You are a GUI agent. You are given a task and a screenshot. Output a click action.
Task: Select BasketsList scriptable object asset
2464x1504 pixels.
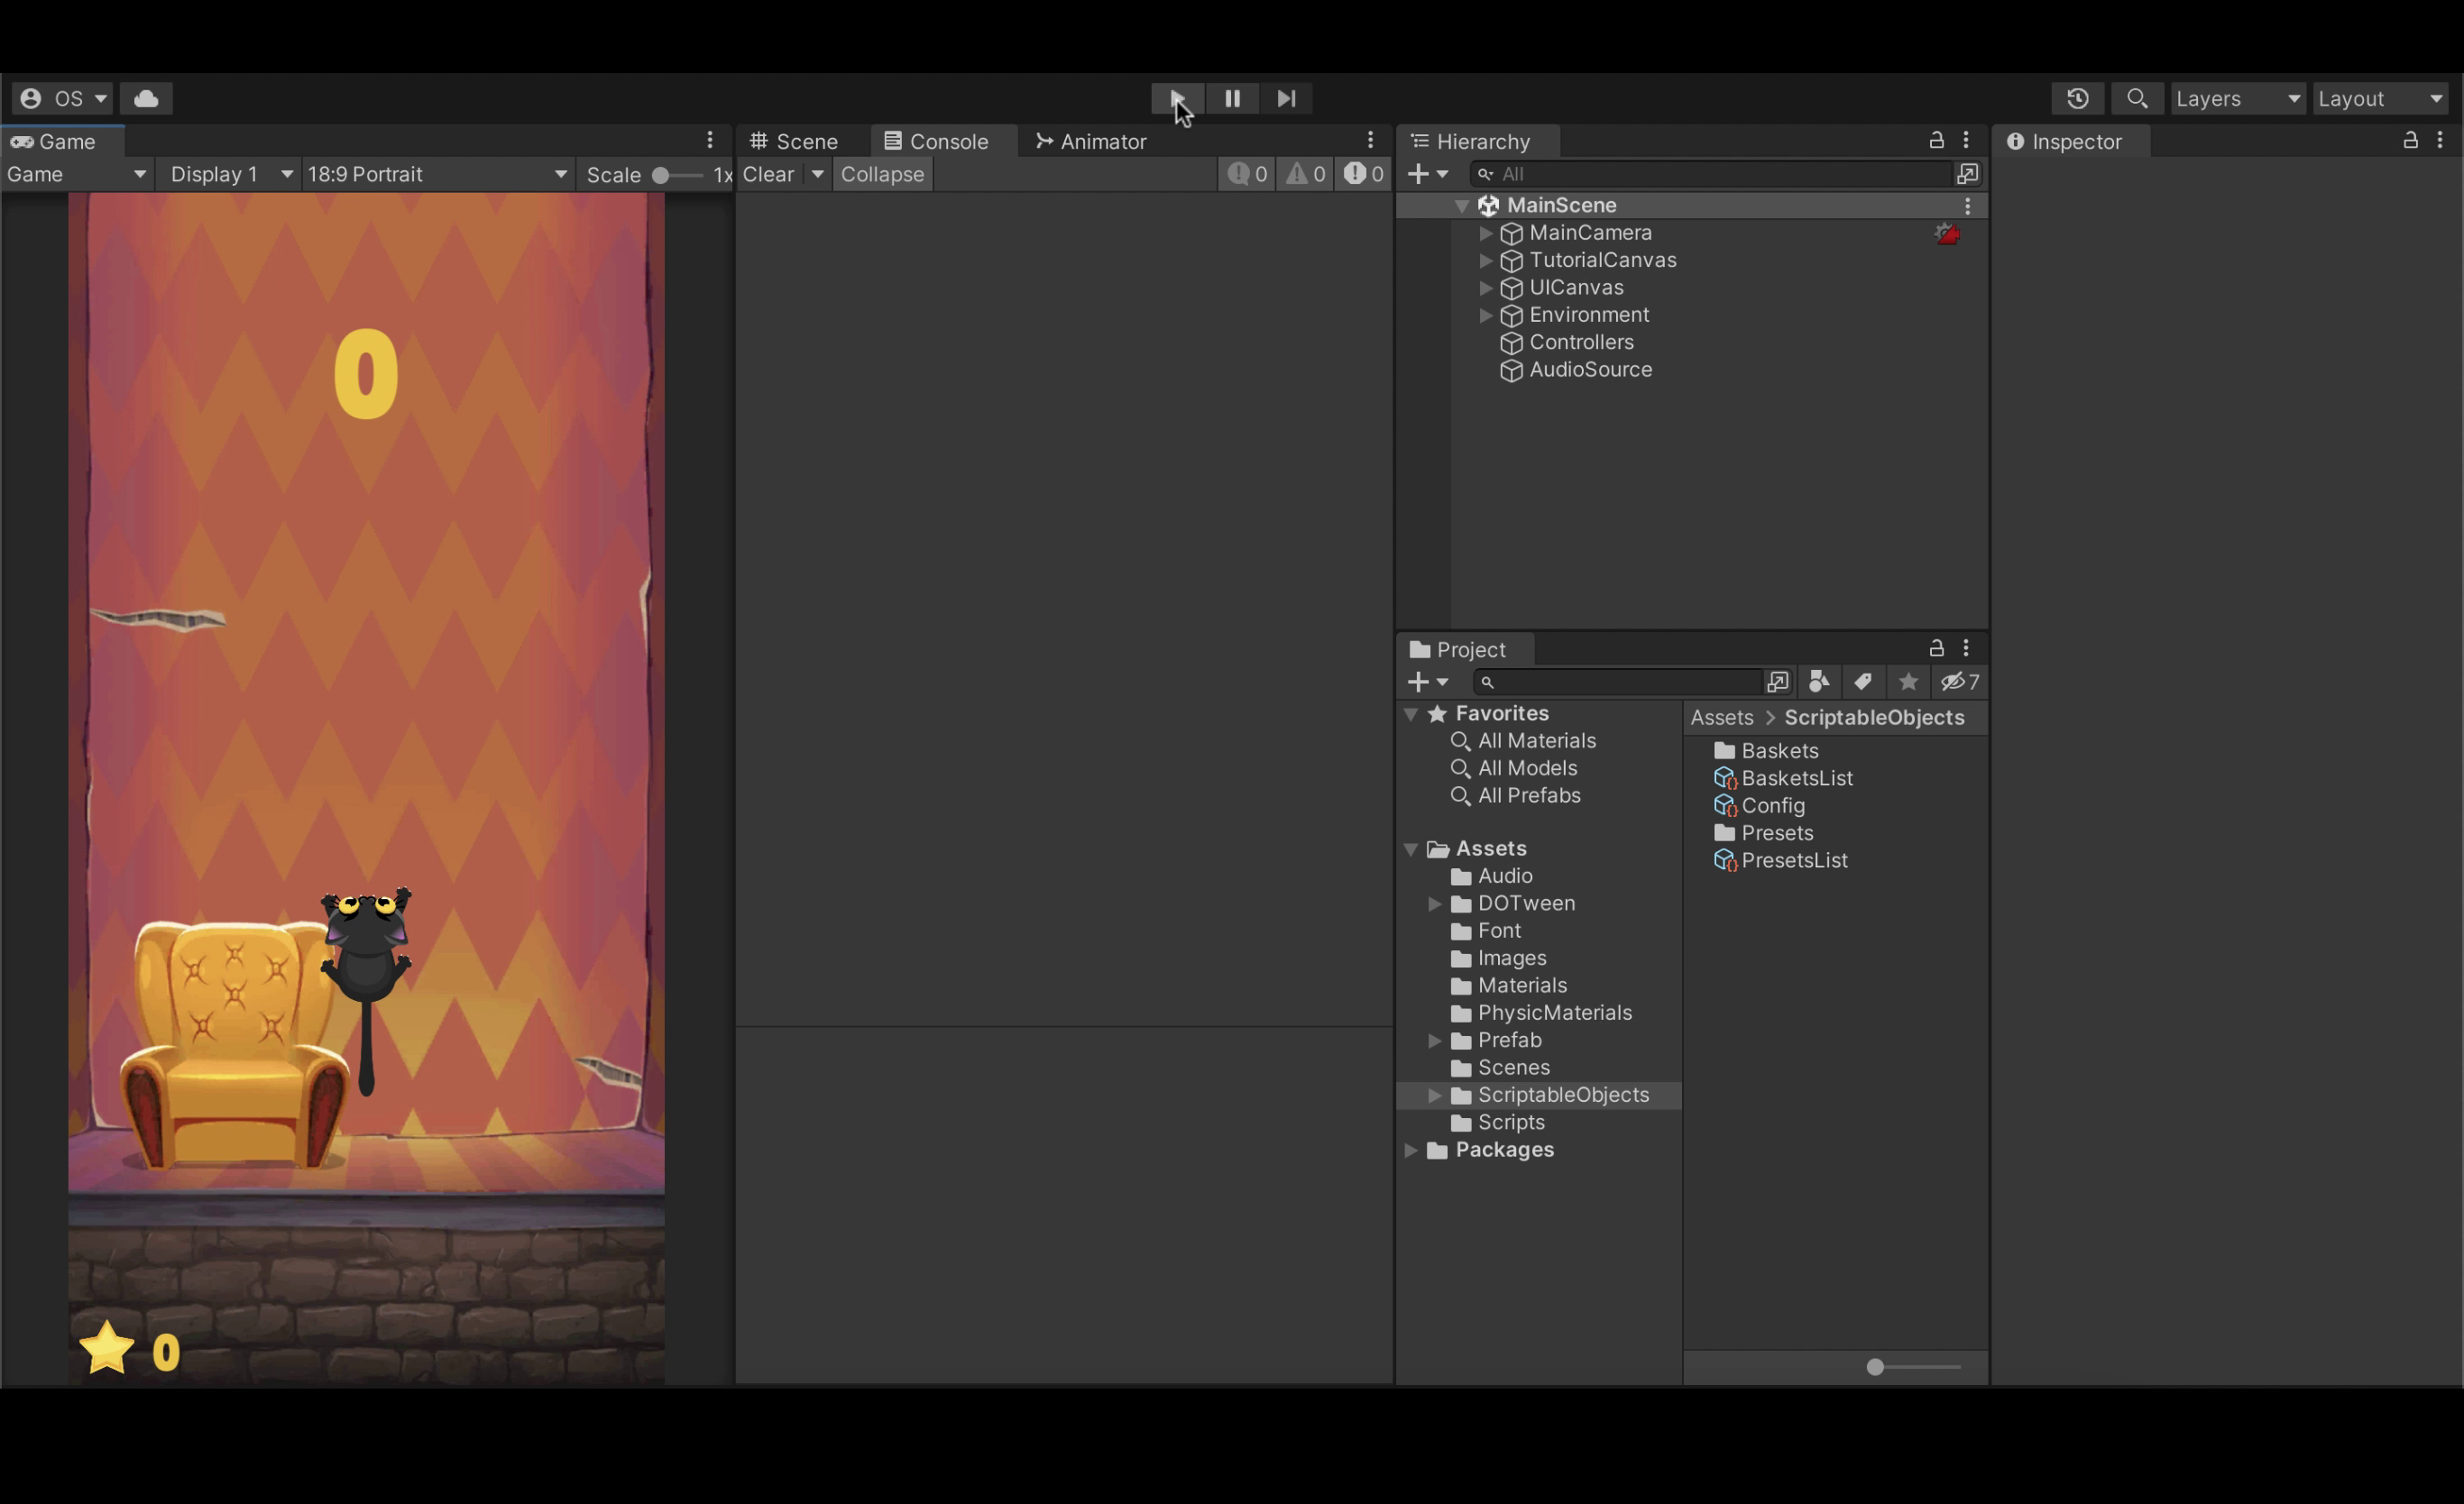coord(1797,777)
